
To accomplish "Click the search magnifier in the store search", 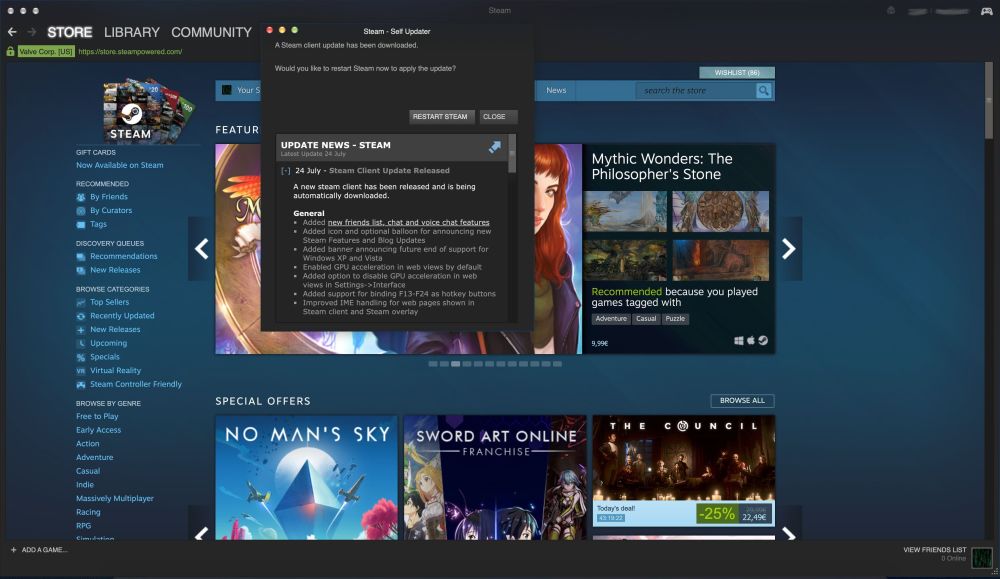I will pyautogui.click(x=763, y=90).
